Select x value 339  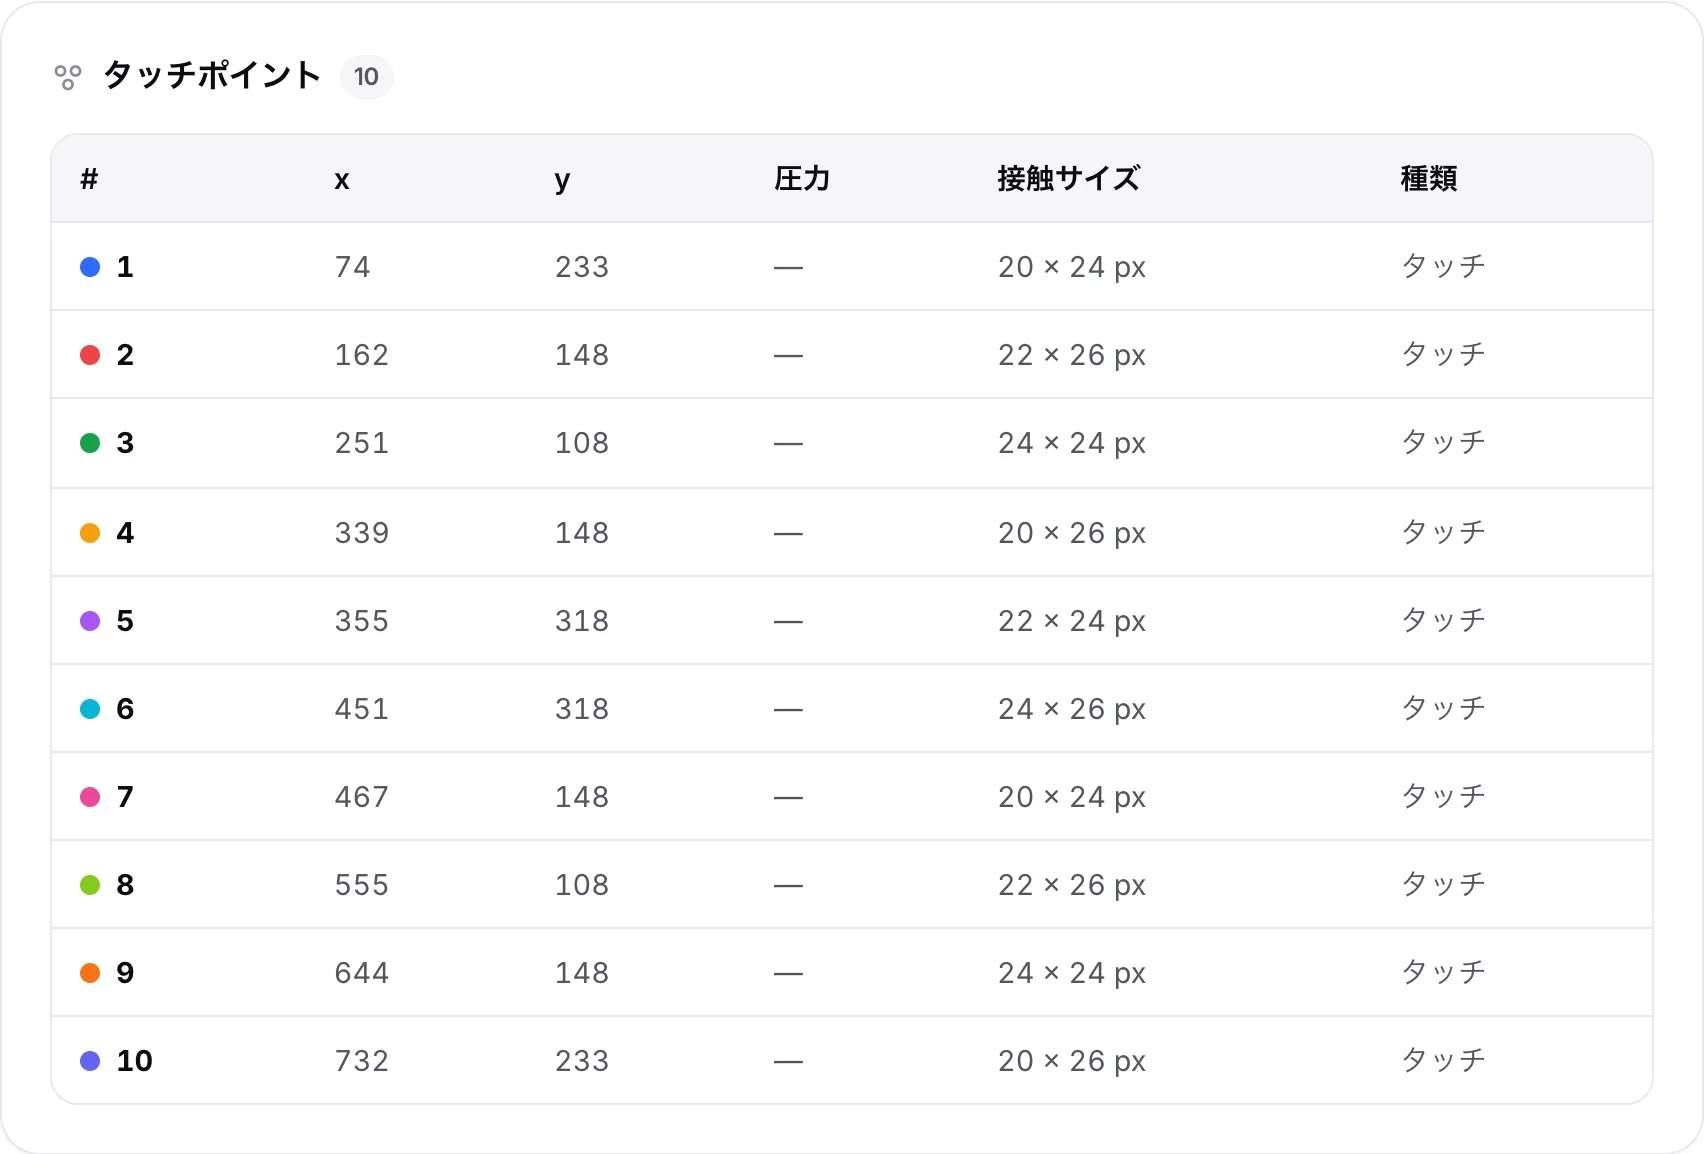pos(361,533)
